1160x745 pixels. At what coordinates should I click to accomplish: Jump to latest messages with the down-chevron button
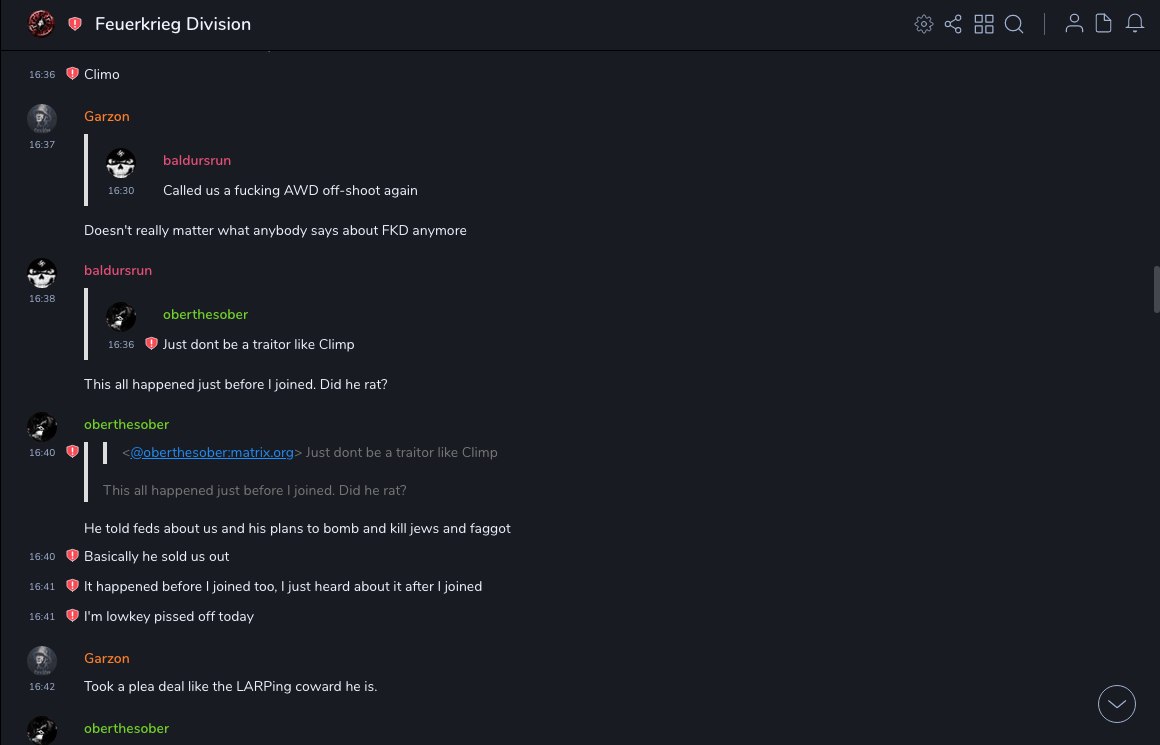(x=1116, y=704)
